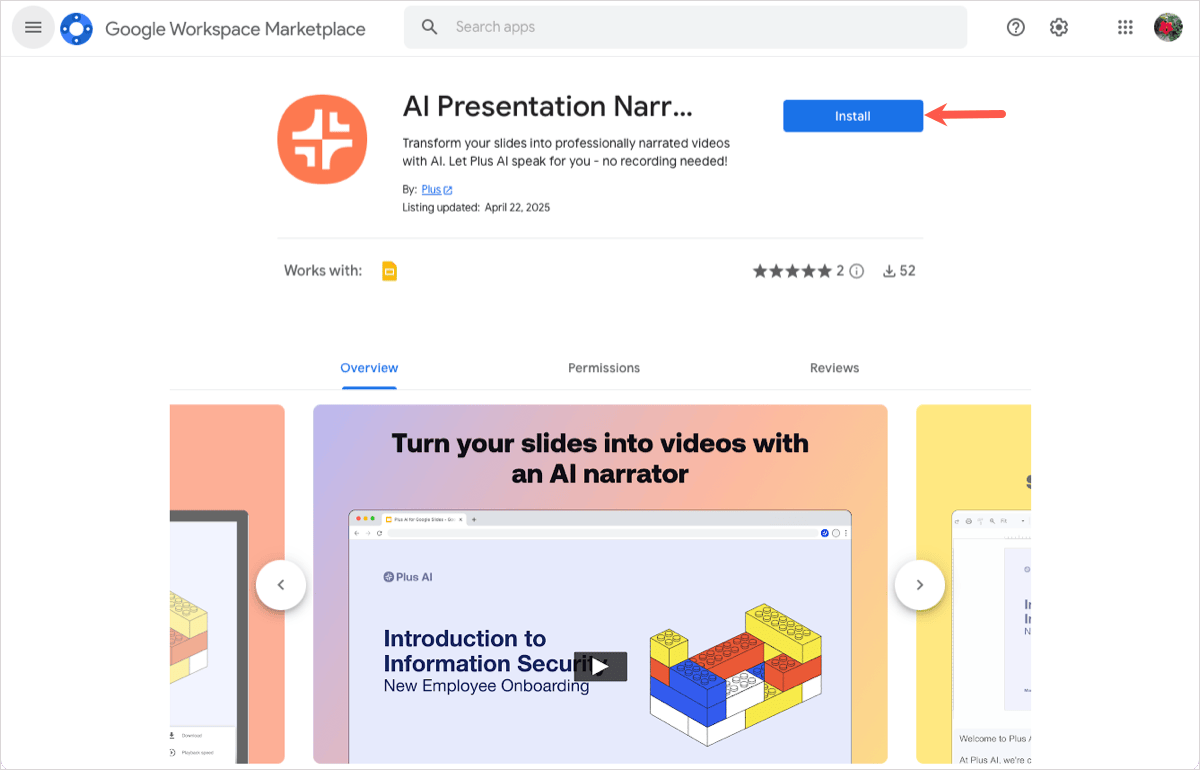Switch to the Reviews tab
The image size is (1200, 770).
835,368
